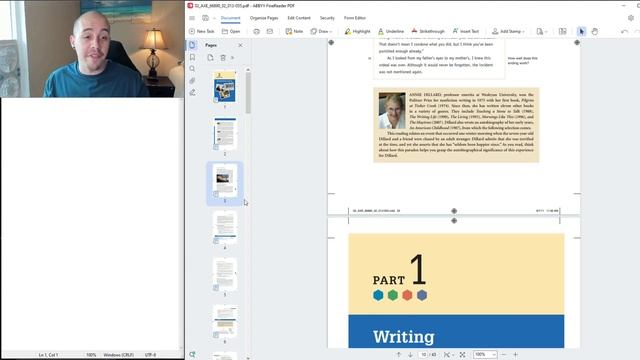Open the Search sidebar panel
Screen dimensions: 640x360
pyautogui.click(x=192, y=69)
